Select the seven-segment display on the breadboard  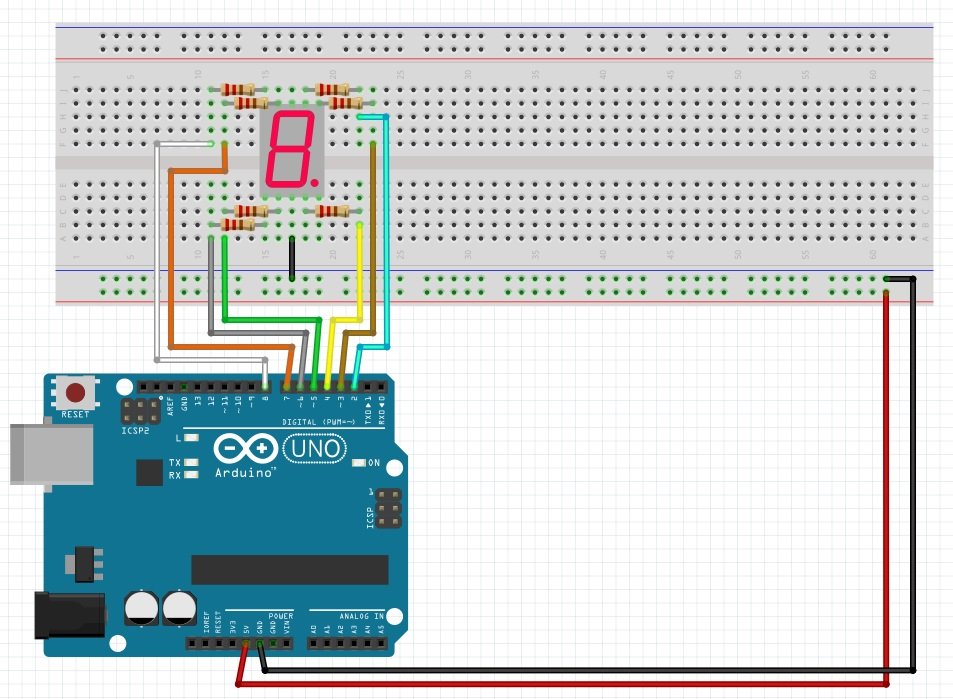coord(290,150)
